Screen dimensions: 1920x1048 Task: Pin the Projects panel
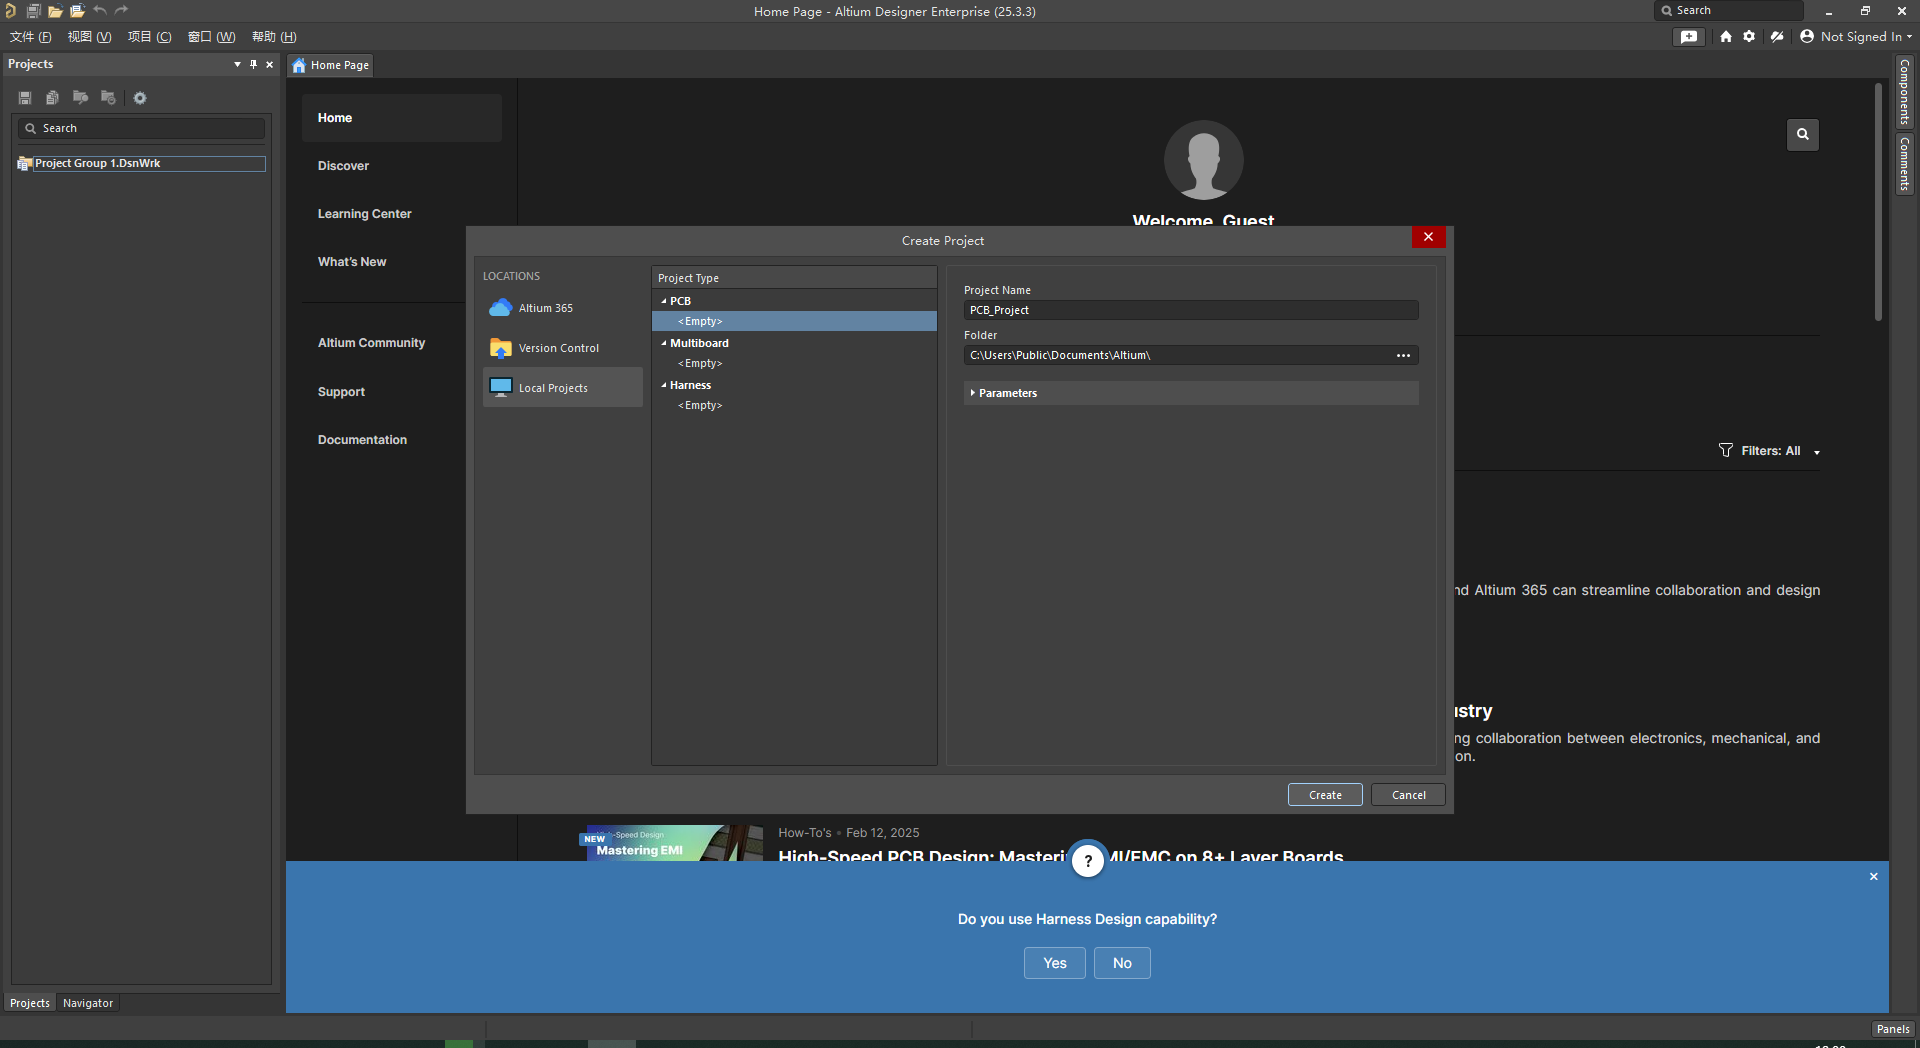tap(253, 64)
